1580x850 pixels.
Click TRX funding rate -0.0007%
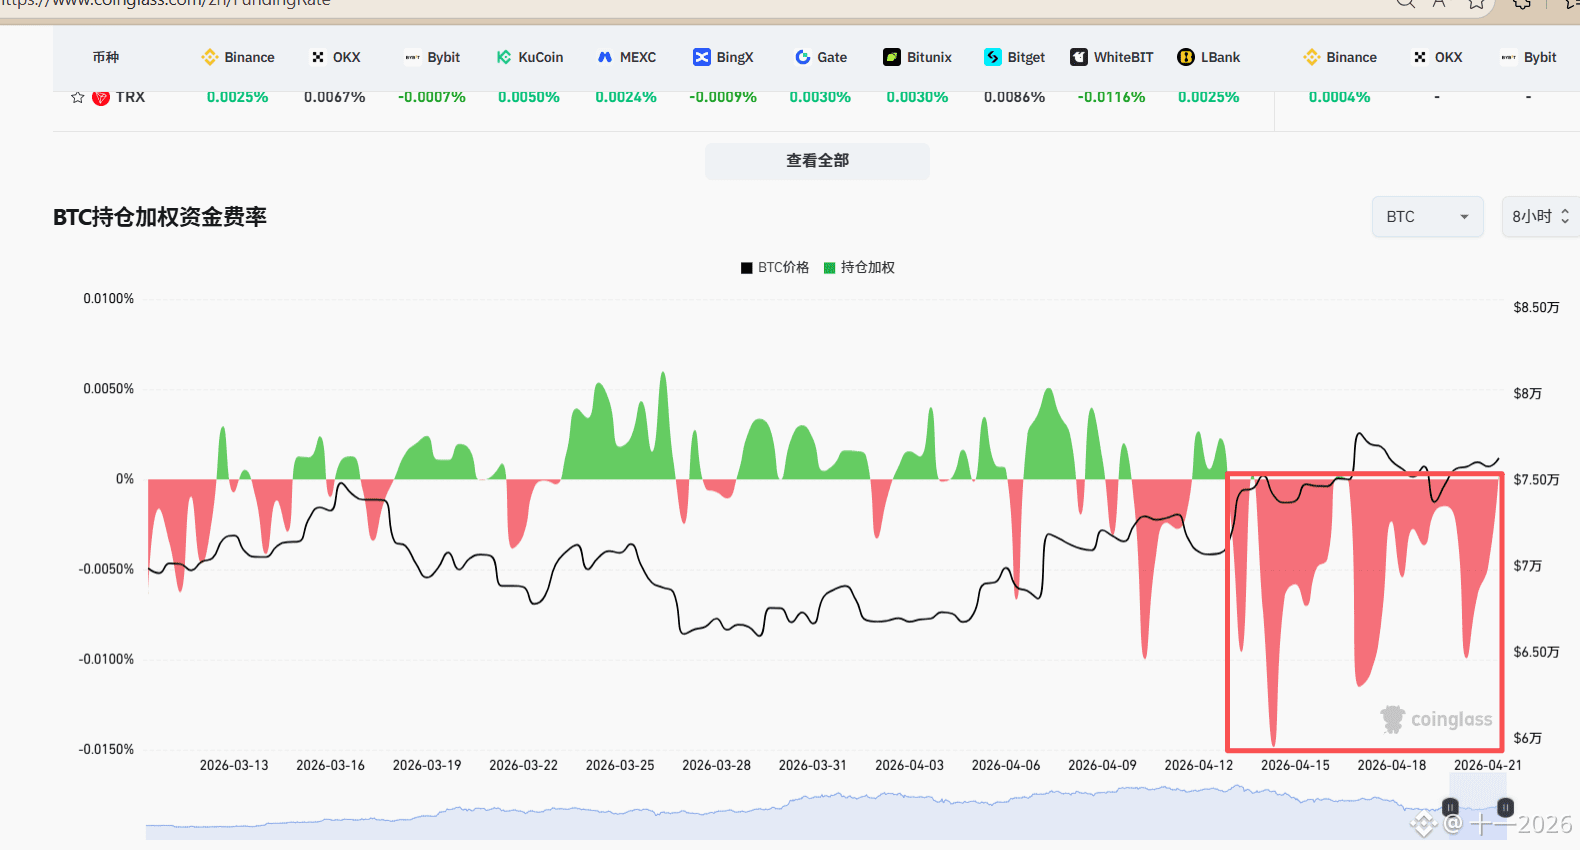click(x=432, y=97)
